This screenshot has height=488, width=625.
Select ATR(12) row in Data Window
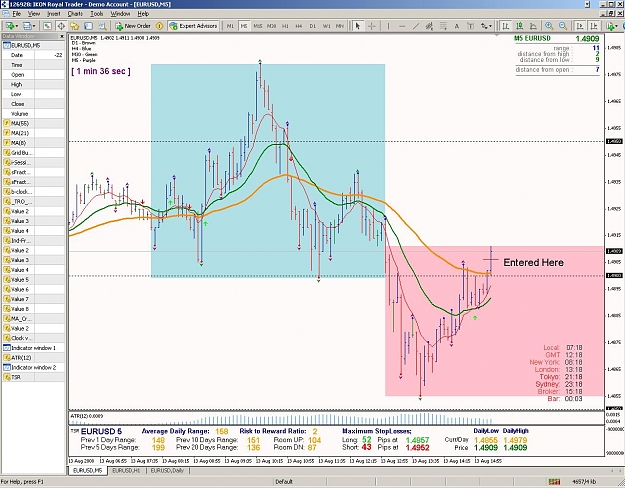(x=33, y=358)
